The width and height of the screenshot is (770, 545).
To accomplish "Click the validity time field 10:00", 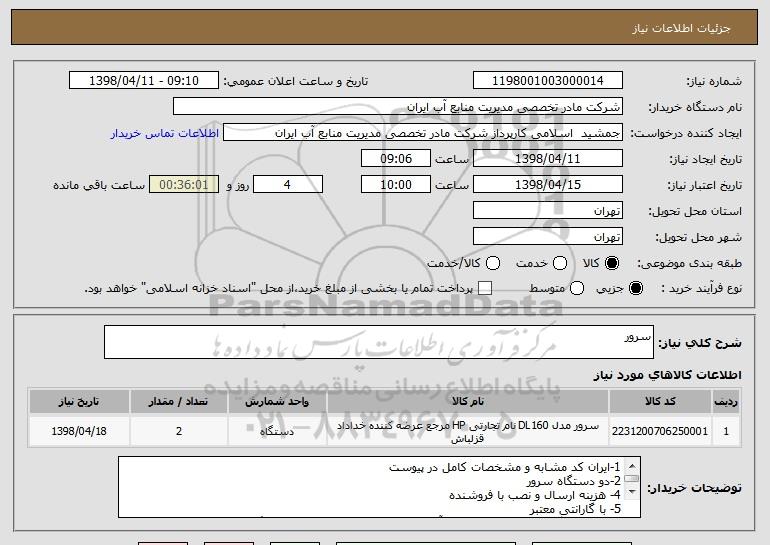I will [x=396, y=185].
